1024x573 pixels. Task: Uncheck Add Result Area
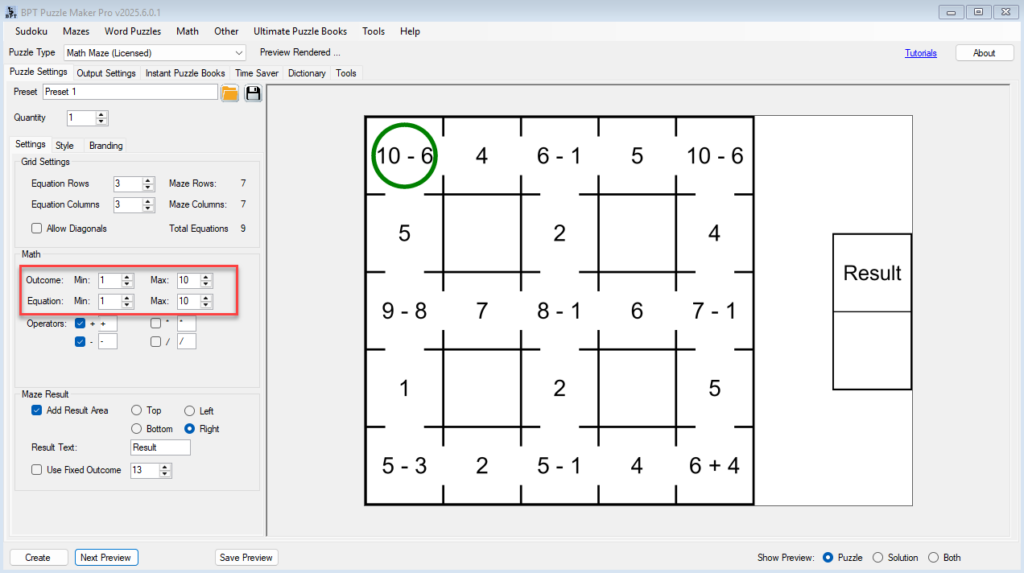tap(37, 410)
